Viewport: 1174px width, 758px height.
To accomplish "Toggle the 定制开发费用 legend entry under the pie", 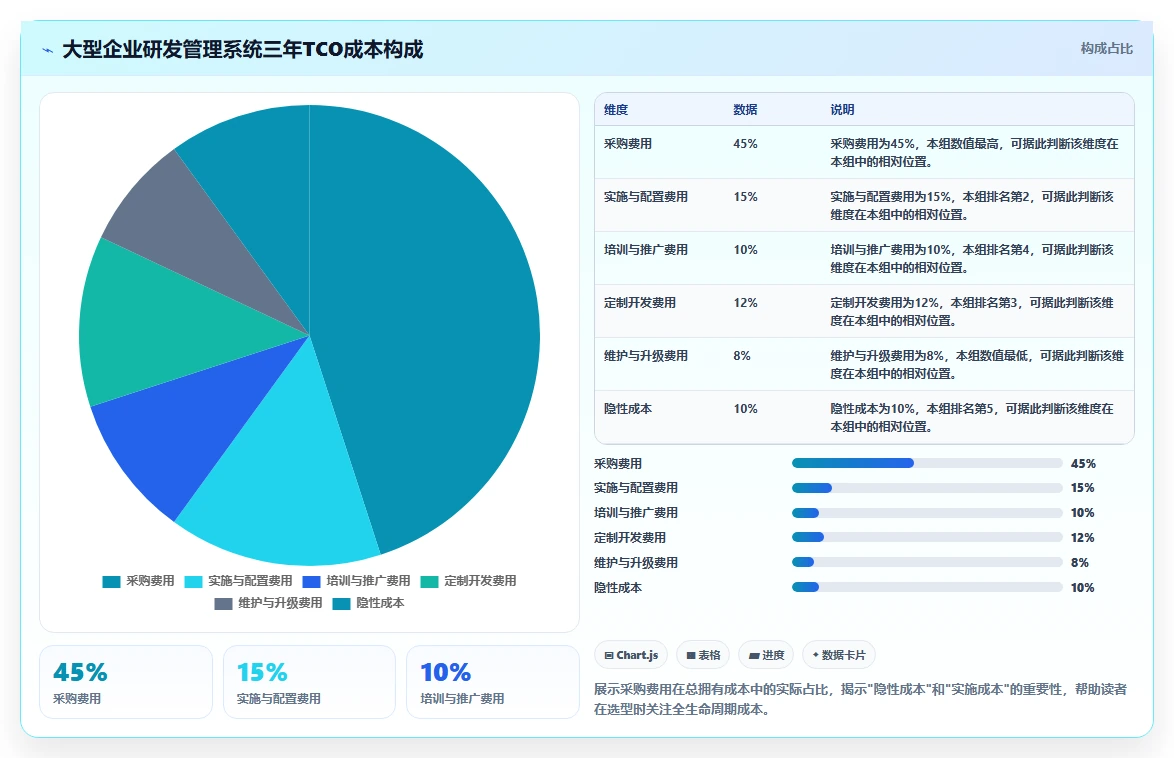I will 468,581.
